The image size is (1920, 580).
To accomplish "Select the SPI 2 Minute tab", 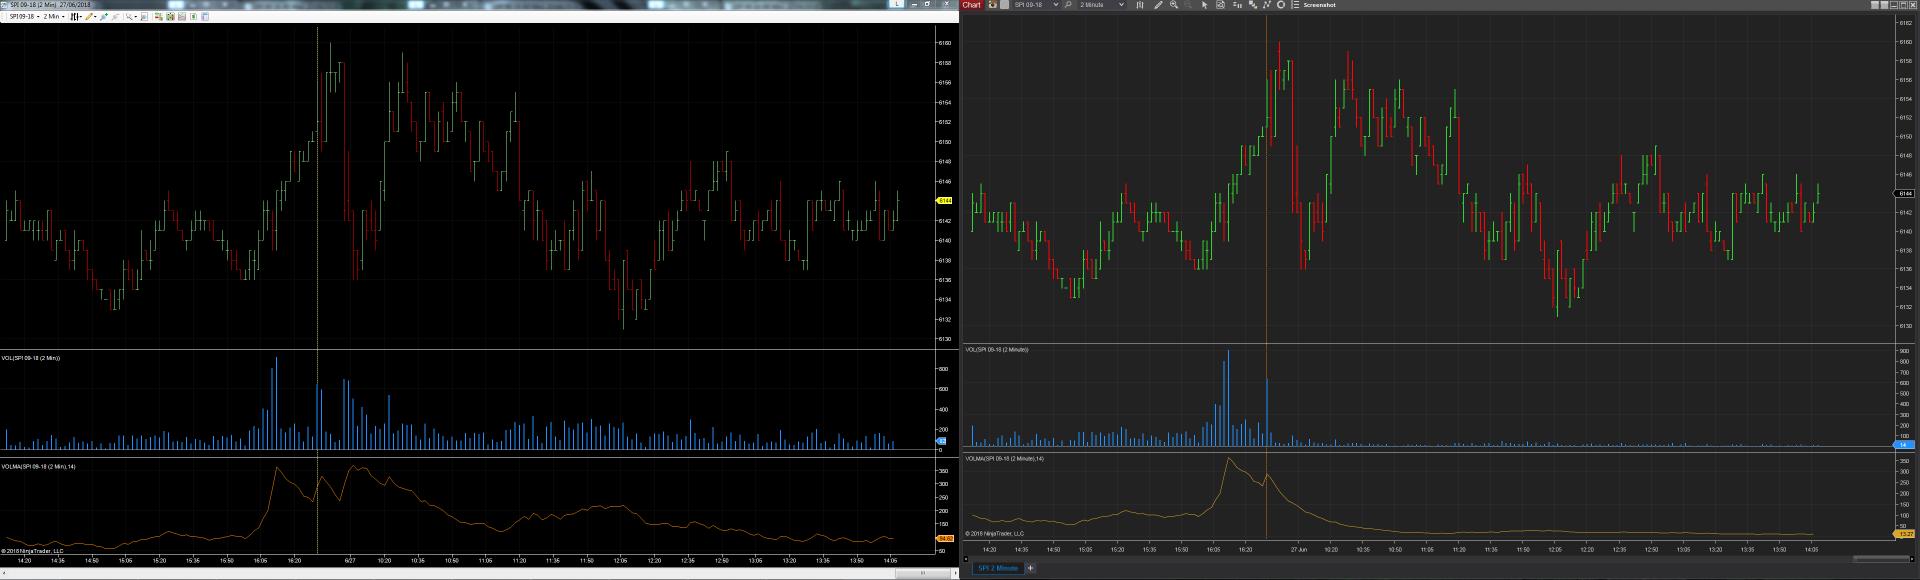I will tap(997, 568).
